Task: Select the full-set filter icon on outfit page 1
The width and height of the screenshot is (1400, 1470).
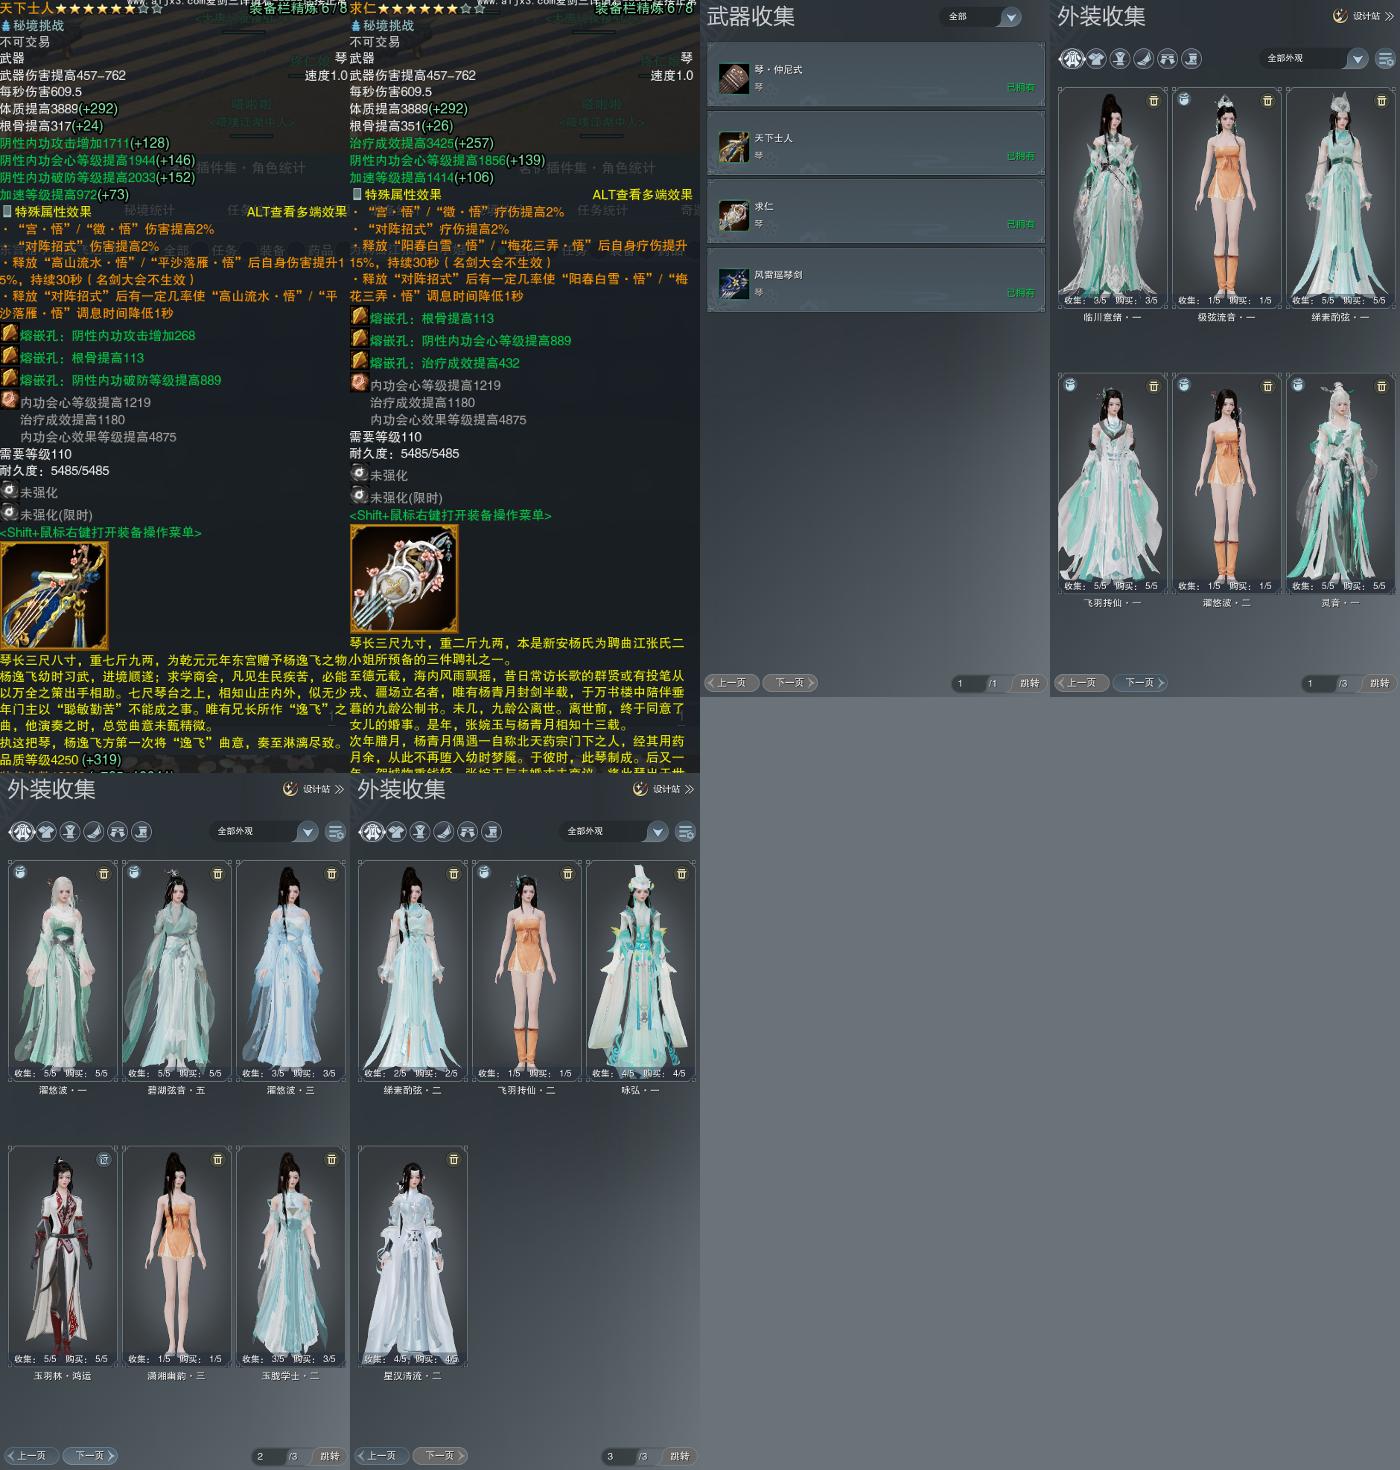Action: click(1073, 59)
